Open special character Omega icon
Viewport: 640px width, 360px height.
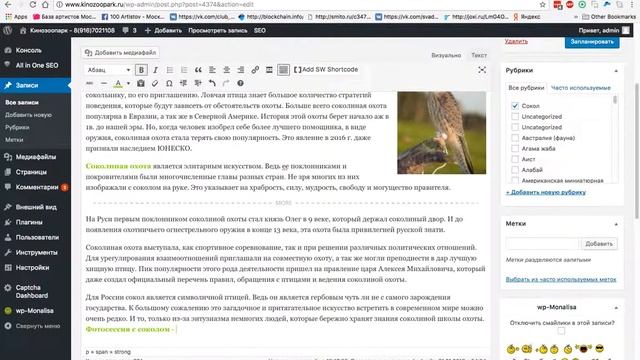click(x=169, y=83)
